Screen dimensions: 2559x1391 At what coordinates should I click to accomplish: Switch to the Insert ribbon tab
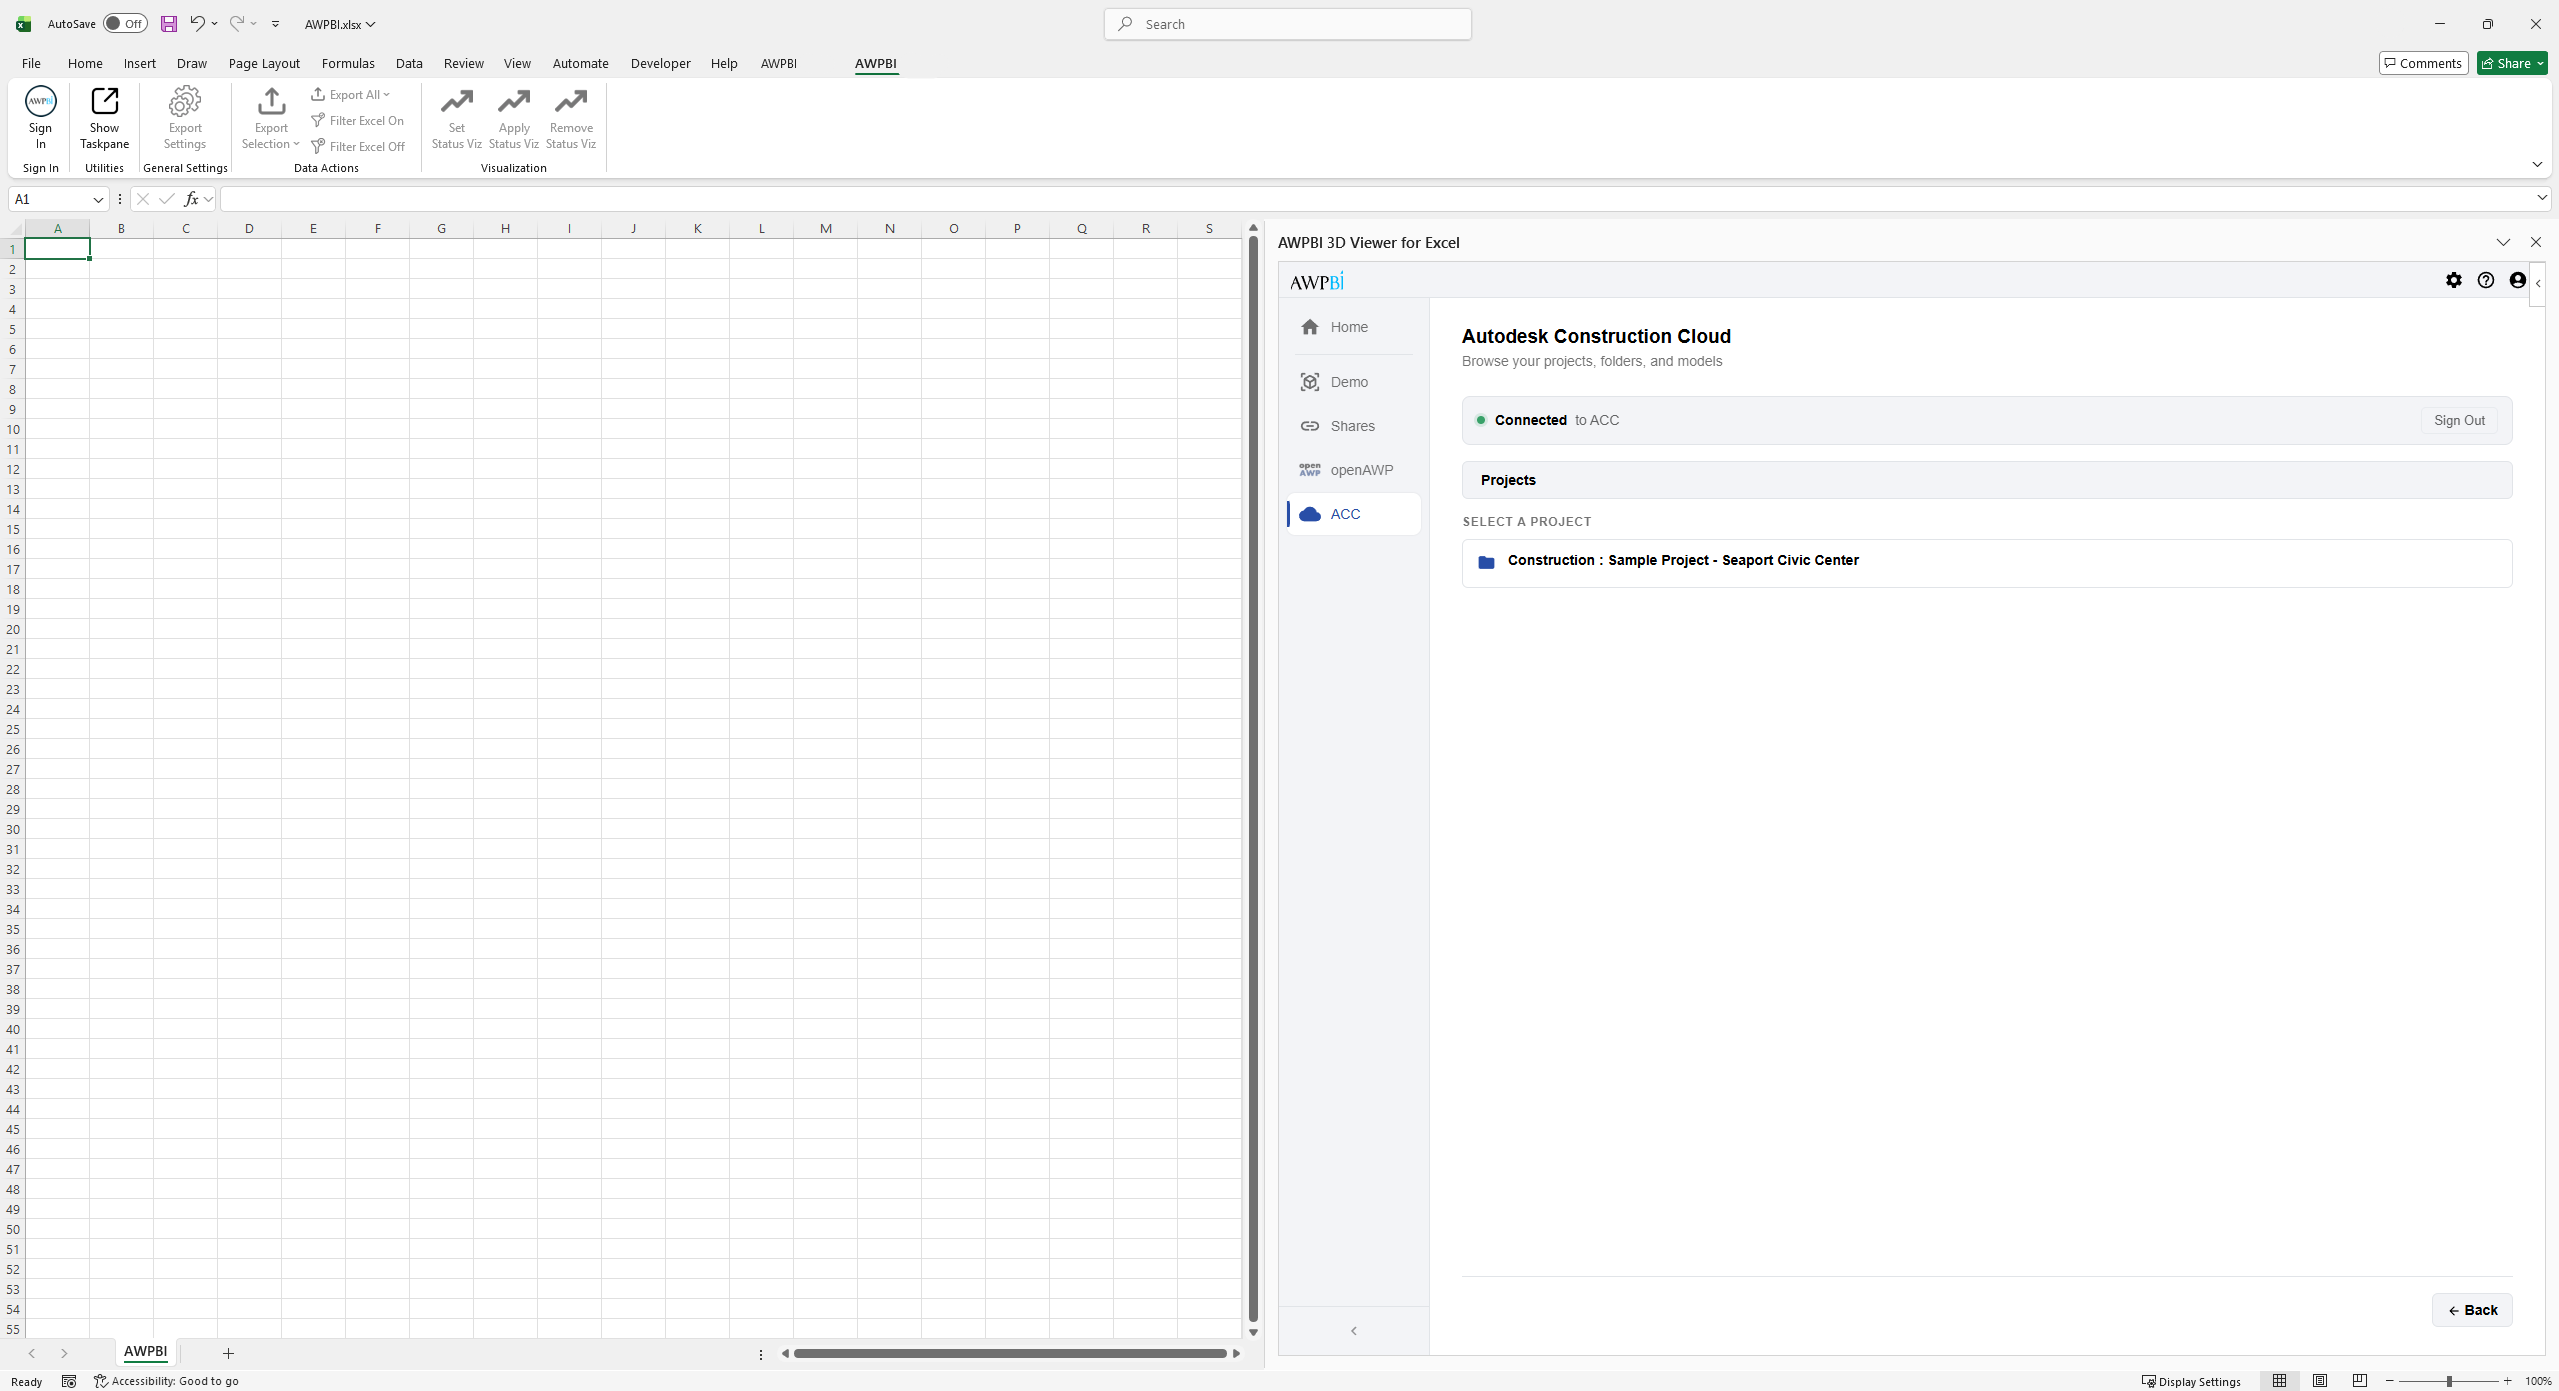pyautogui.click(x=140, y=63)
